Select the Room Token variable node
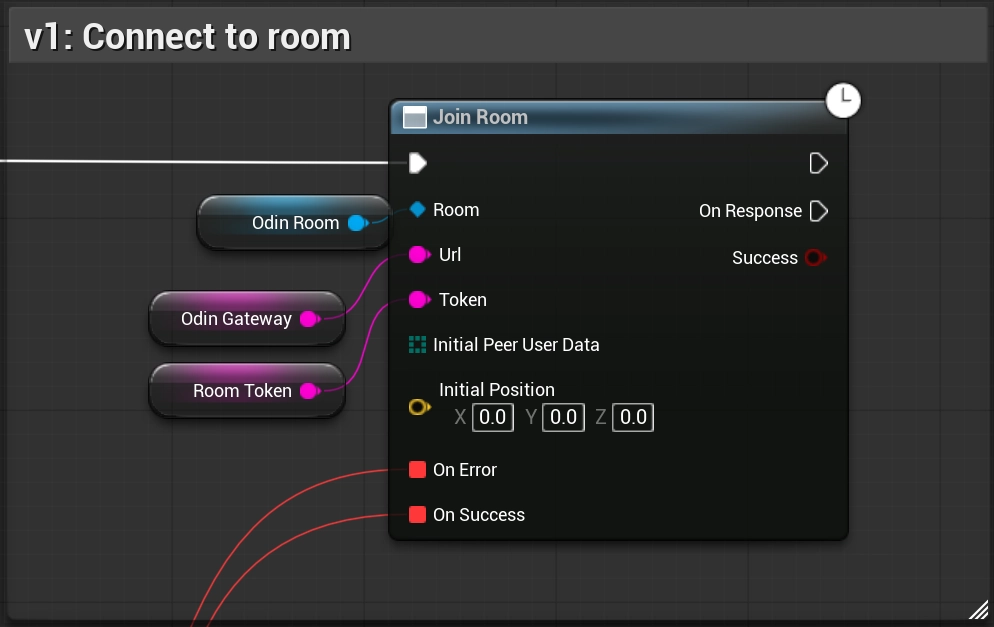Viewport: 994px width, 627px height. point(243,390)
